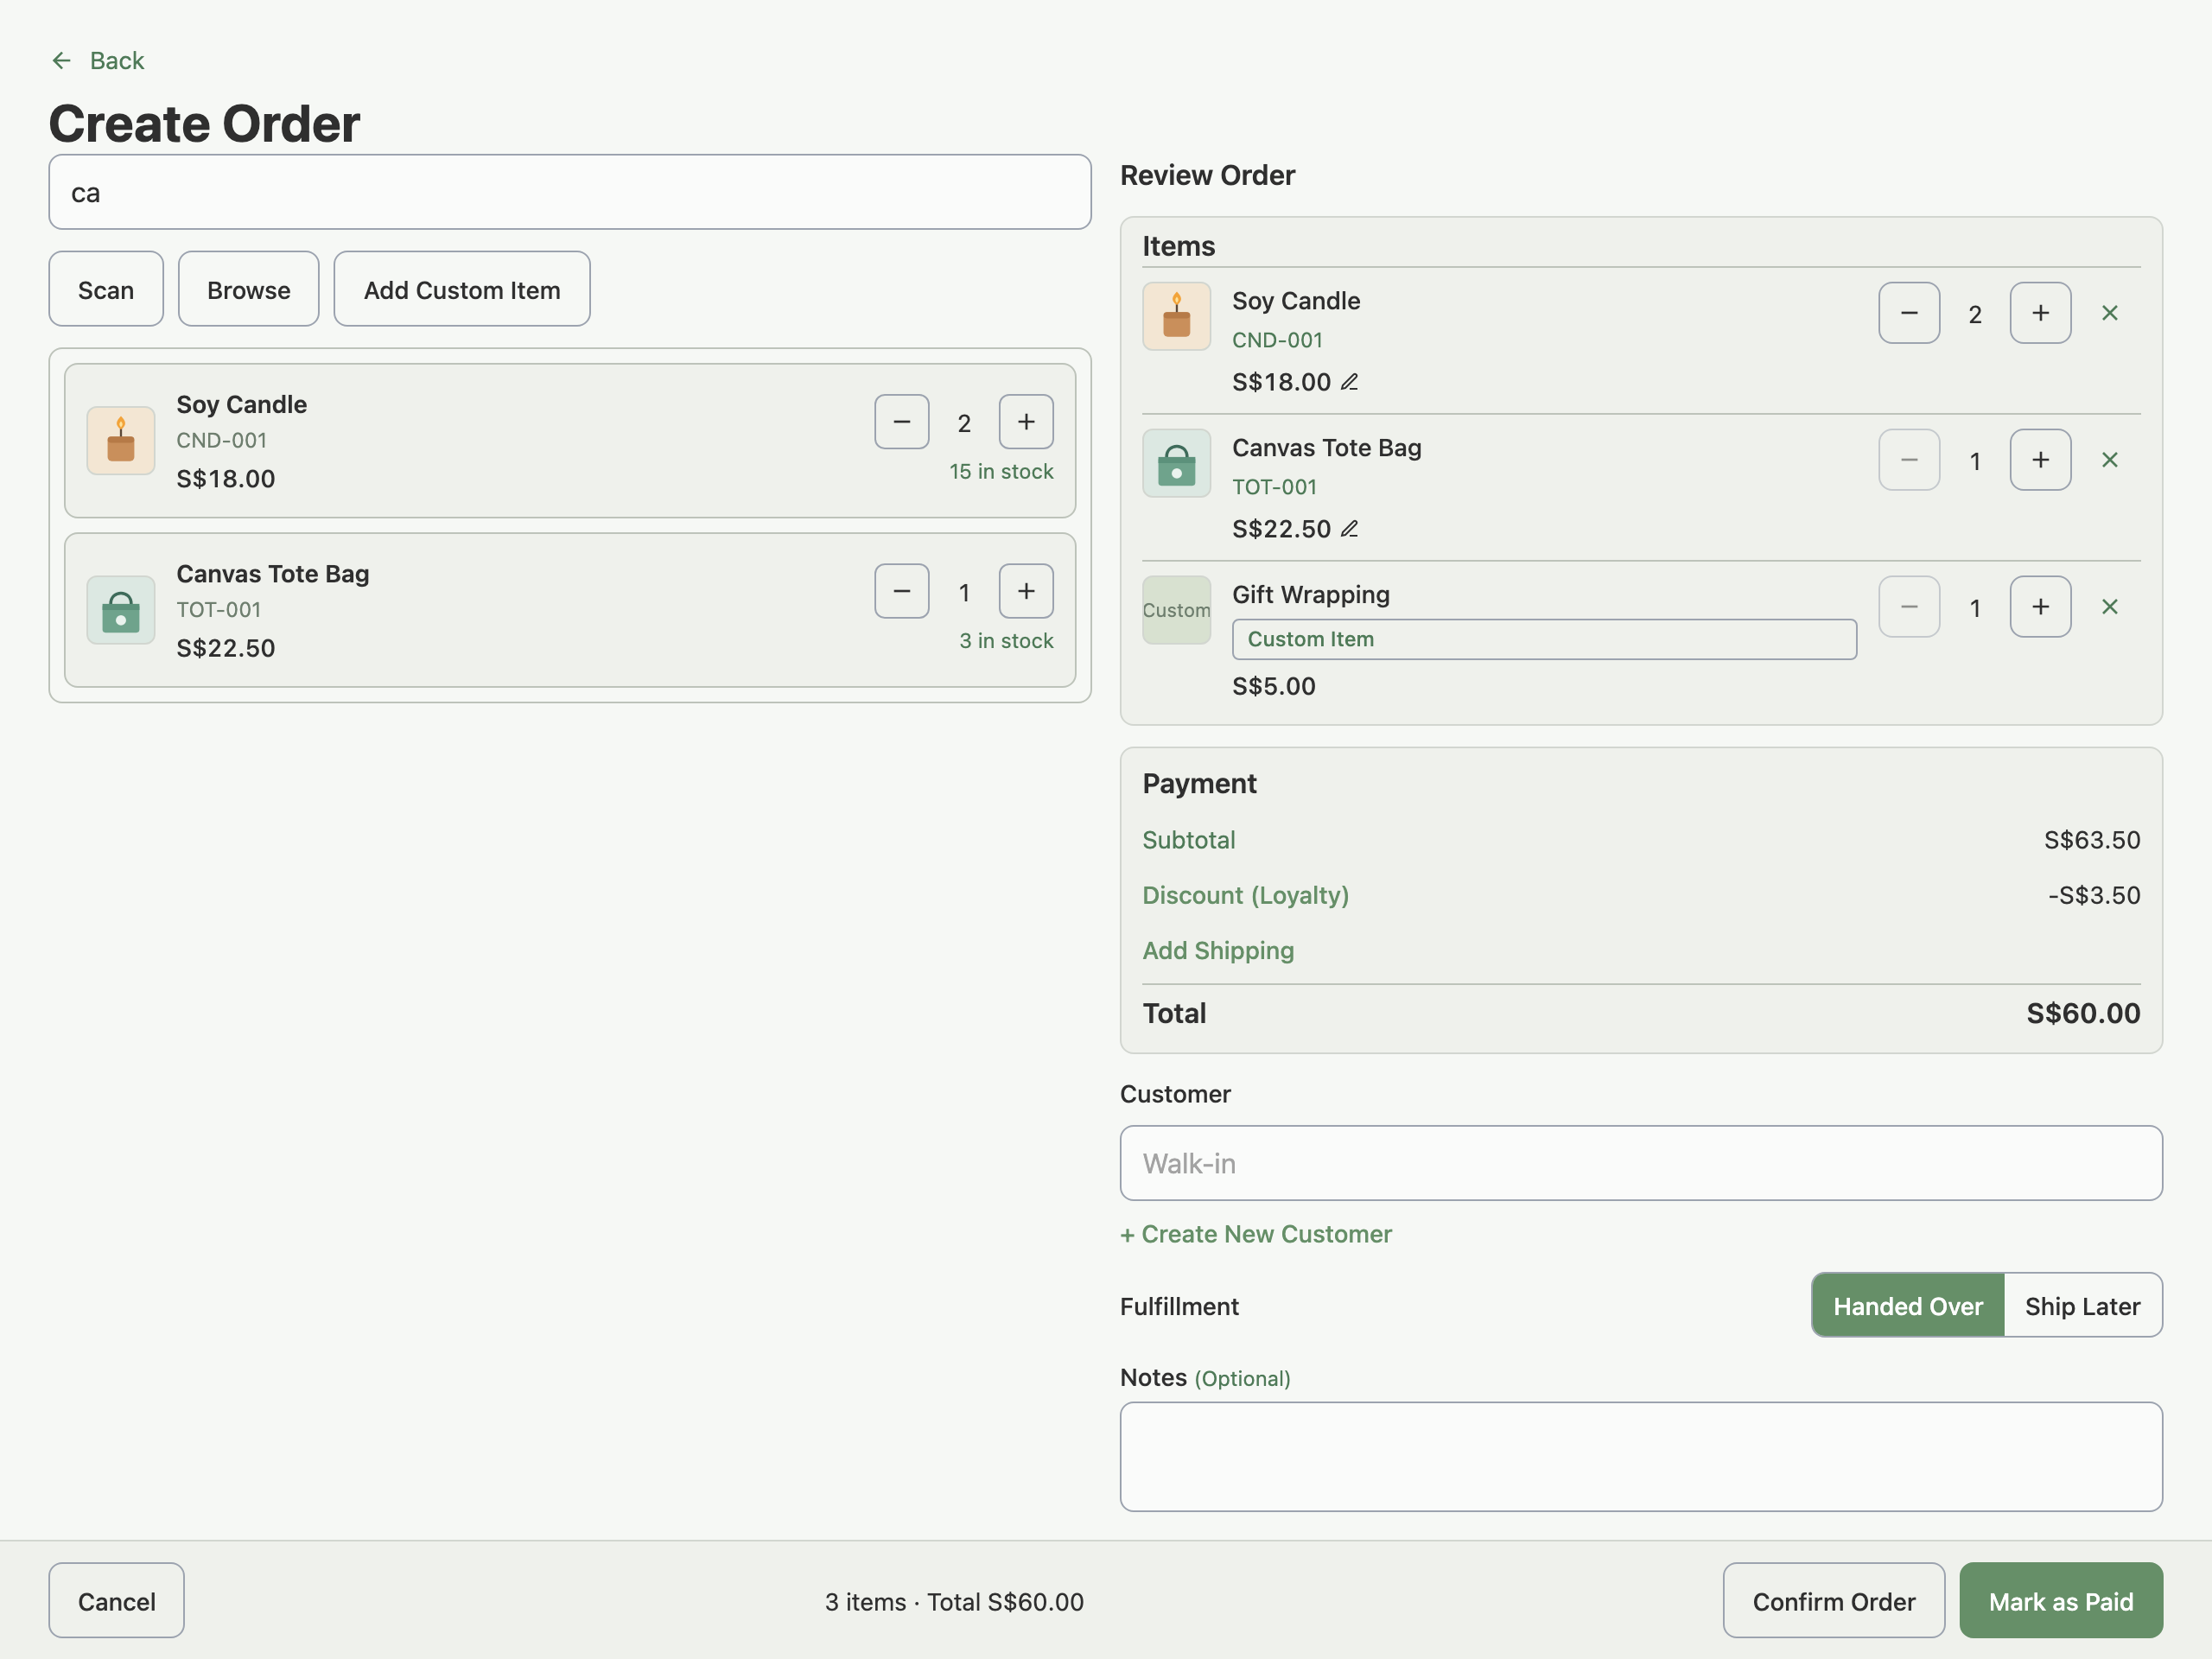The width and height of the screenshot is (2212, 1659).
Task: Decrease Soy Candle quantity in search results
Action: (901, 422)
